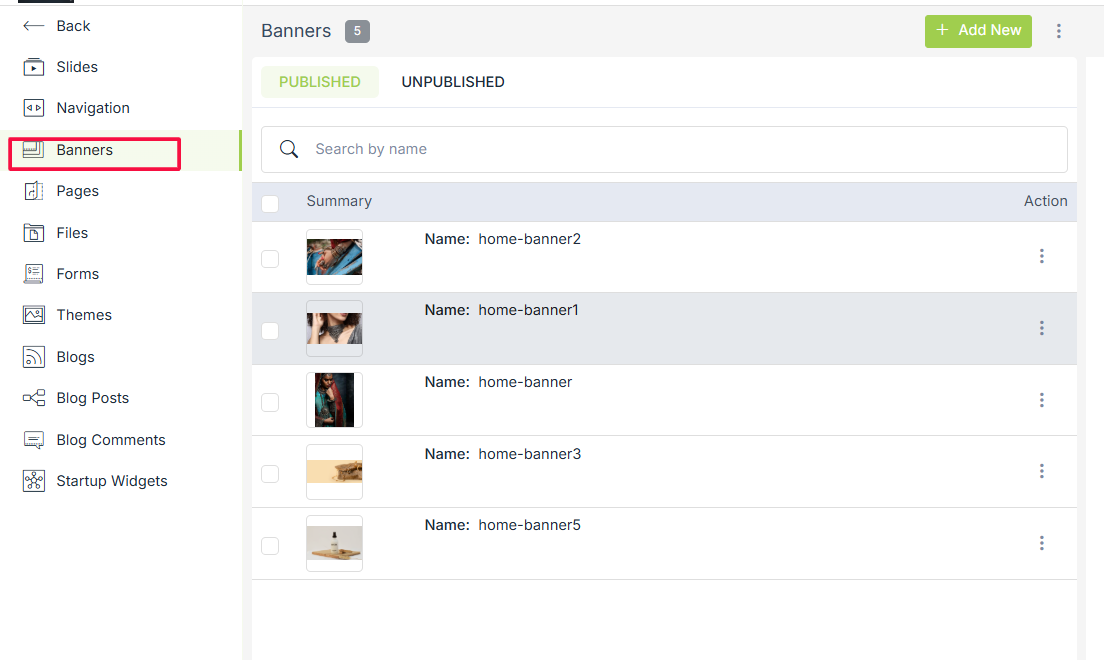Screen dimensions: 1104x660
Task: Expand three-dot menu for home-banner5
Action: click(x=1041, y=543)
